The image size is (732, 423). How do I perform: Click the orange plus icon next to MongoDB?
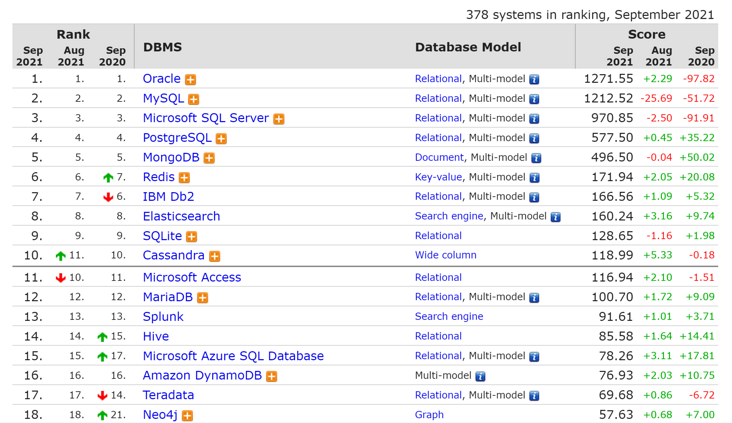click(209, 158)
